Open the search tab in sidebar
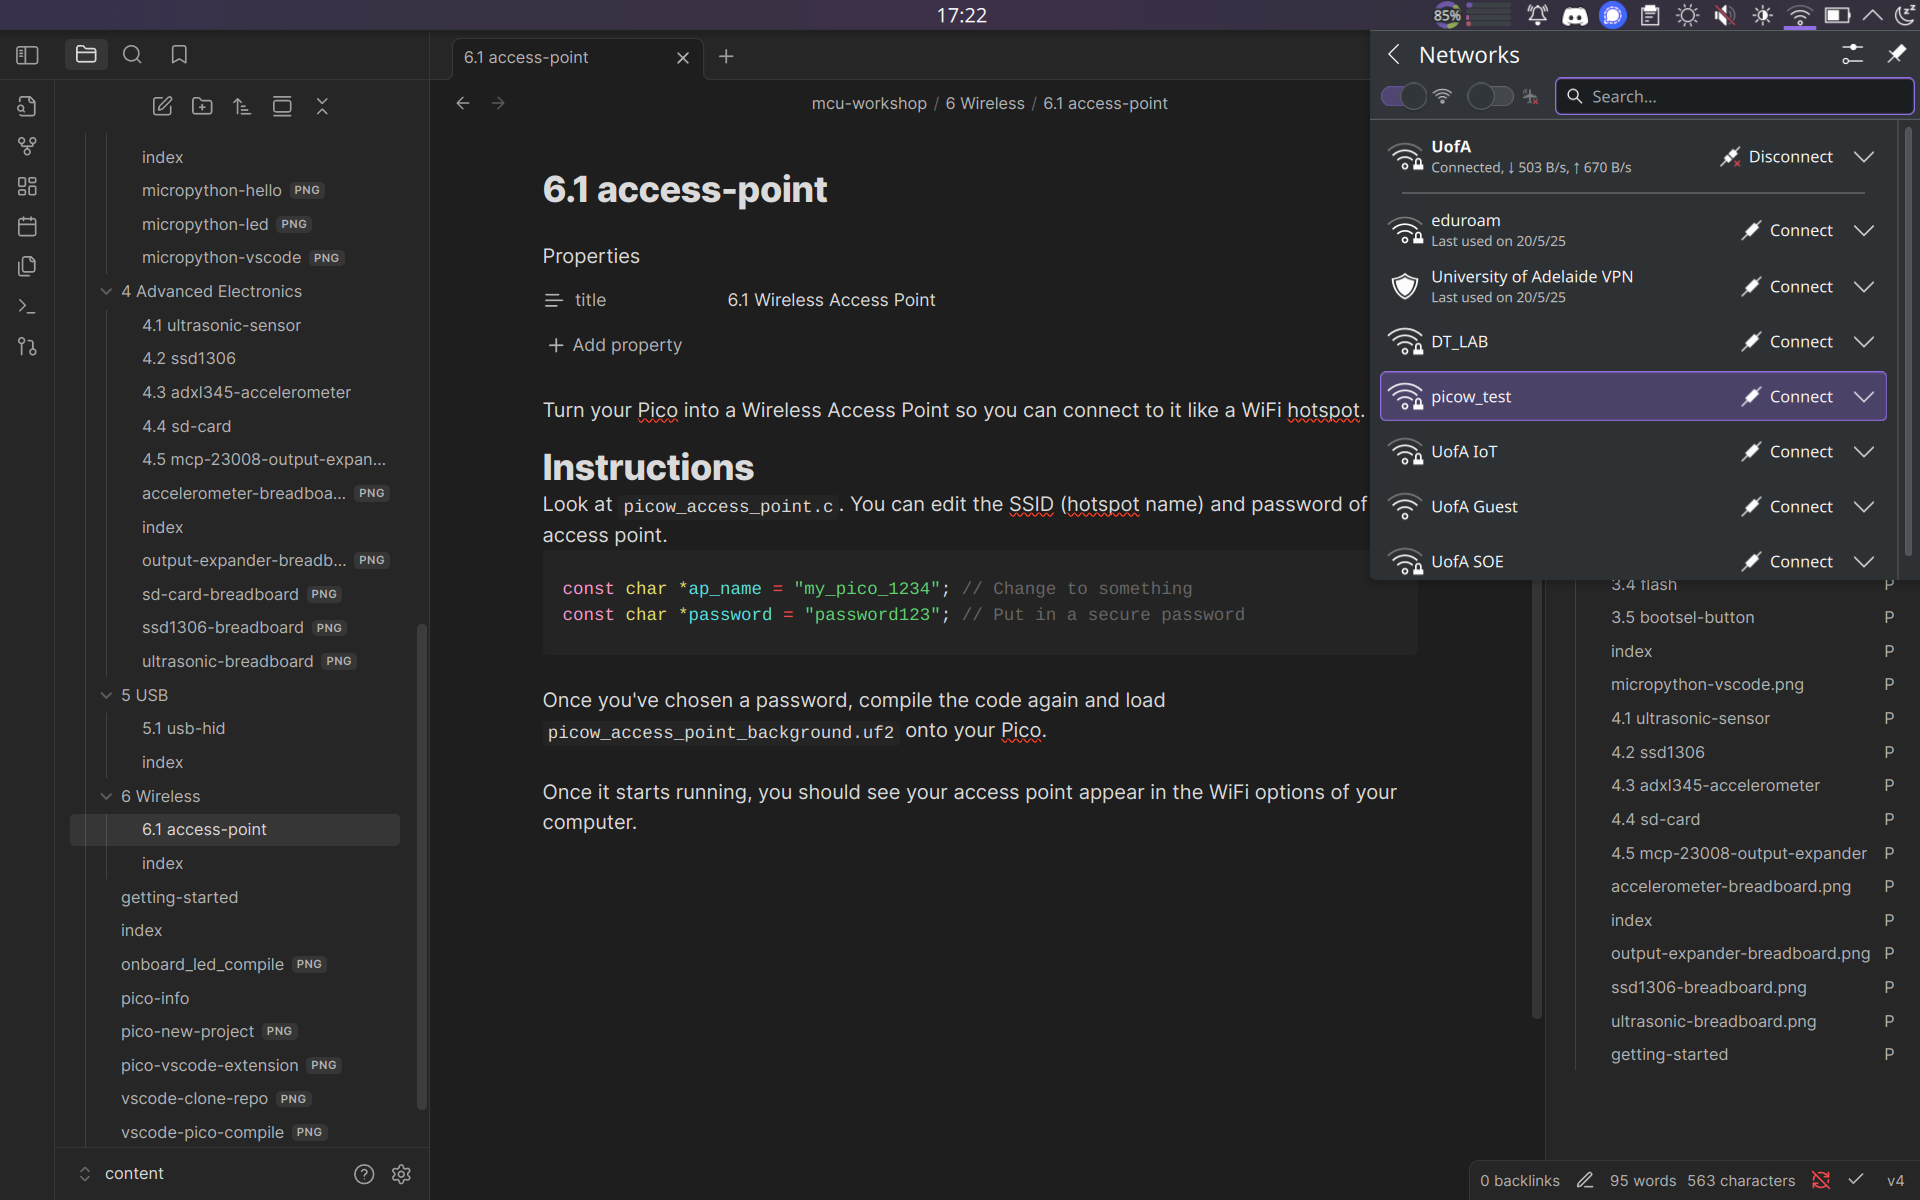 pyautogui.click(x=132, y=55)
